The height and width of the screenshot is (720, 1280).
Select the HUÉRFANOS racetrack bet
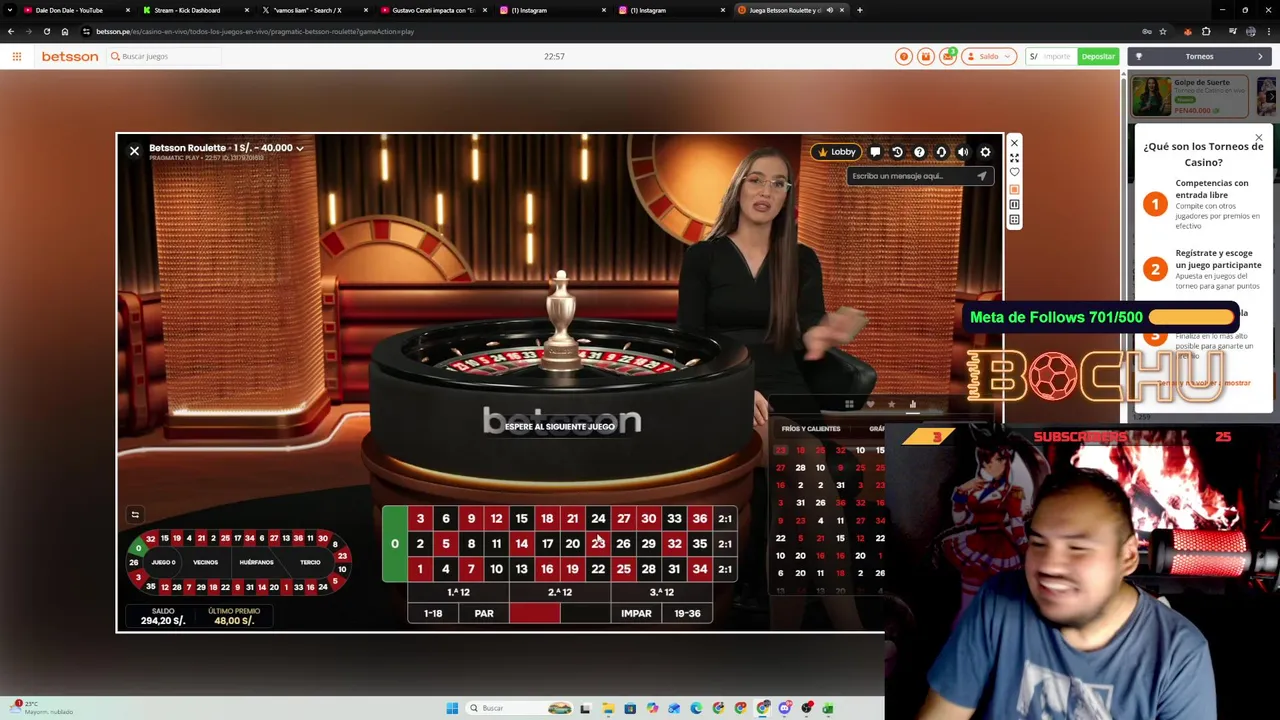point(256,562)
